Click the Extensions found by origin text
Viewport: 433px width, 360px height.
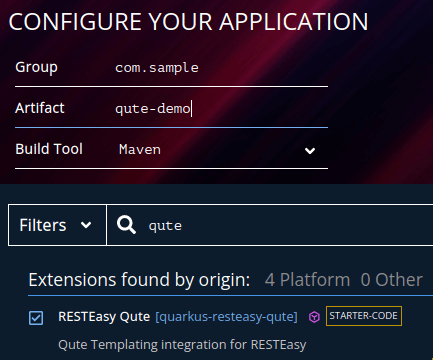click(139, 280)
